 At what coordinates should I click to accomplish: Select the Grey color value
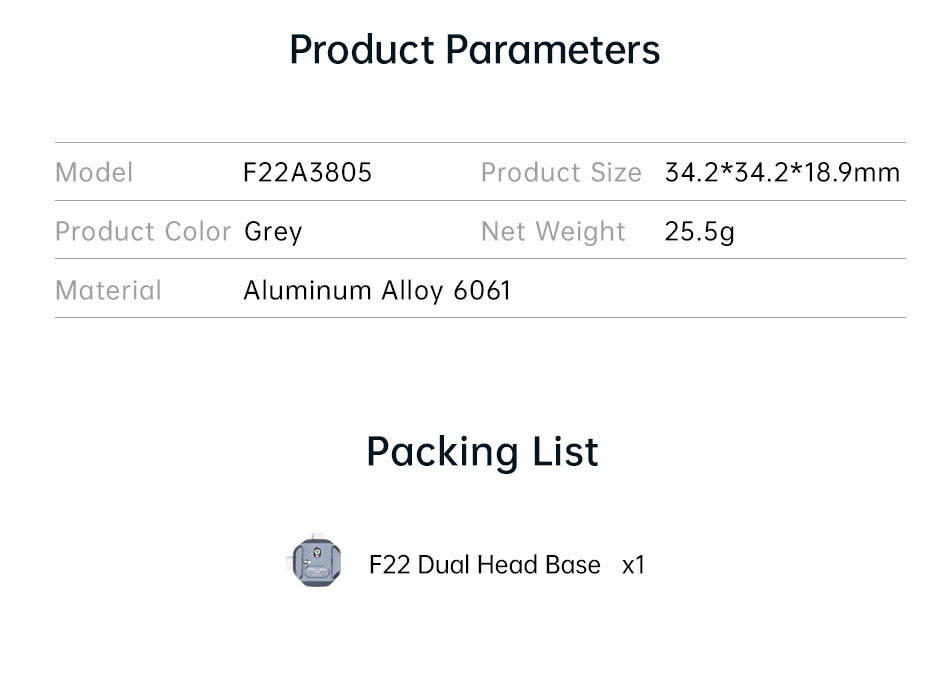tap(273, 232)
